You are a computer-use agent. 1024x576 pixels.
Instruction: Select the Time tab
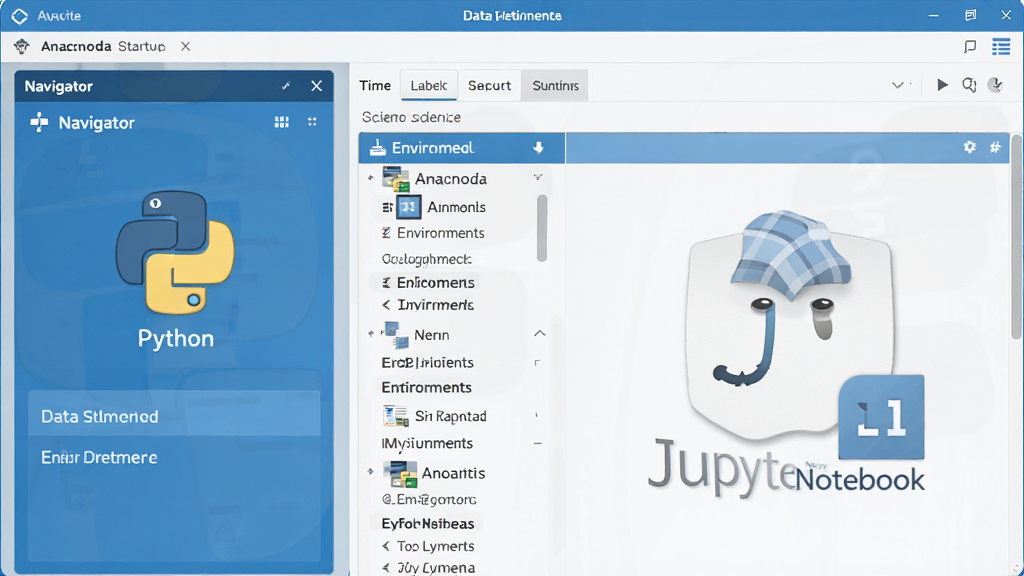[375, 86]
